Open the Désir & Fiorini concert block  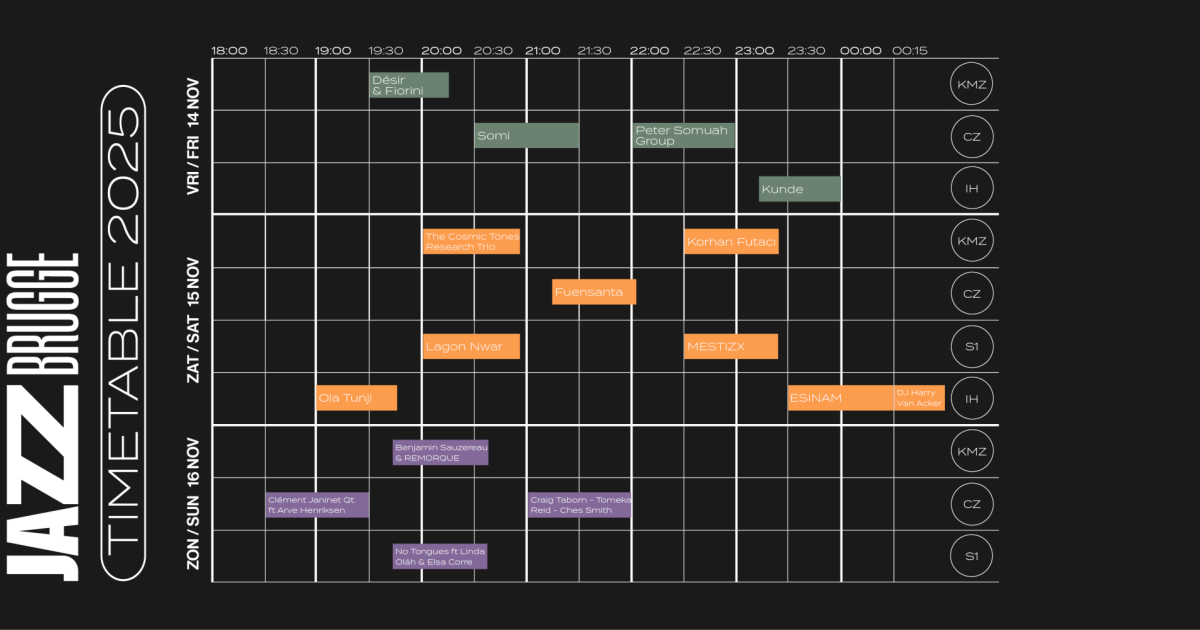[409, 85]
